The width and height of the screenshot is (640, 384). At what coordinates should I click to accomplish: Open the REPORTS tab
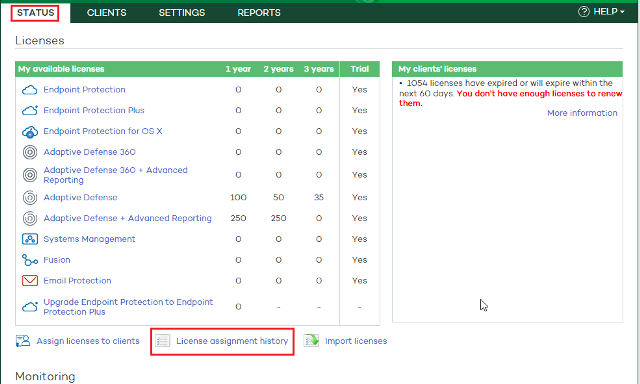click(x=259, y=13)
